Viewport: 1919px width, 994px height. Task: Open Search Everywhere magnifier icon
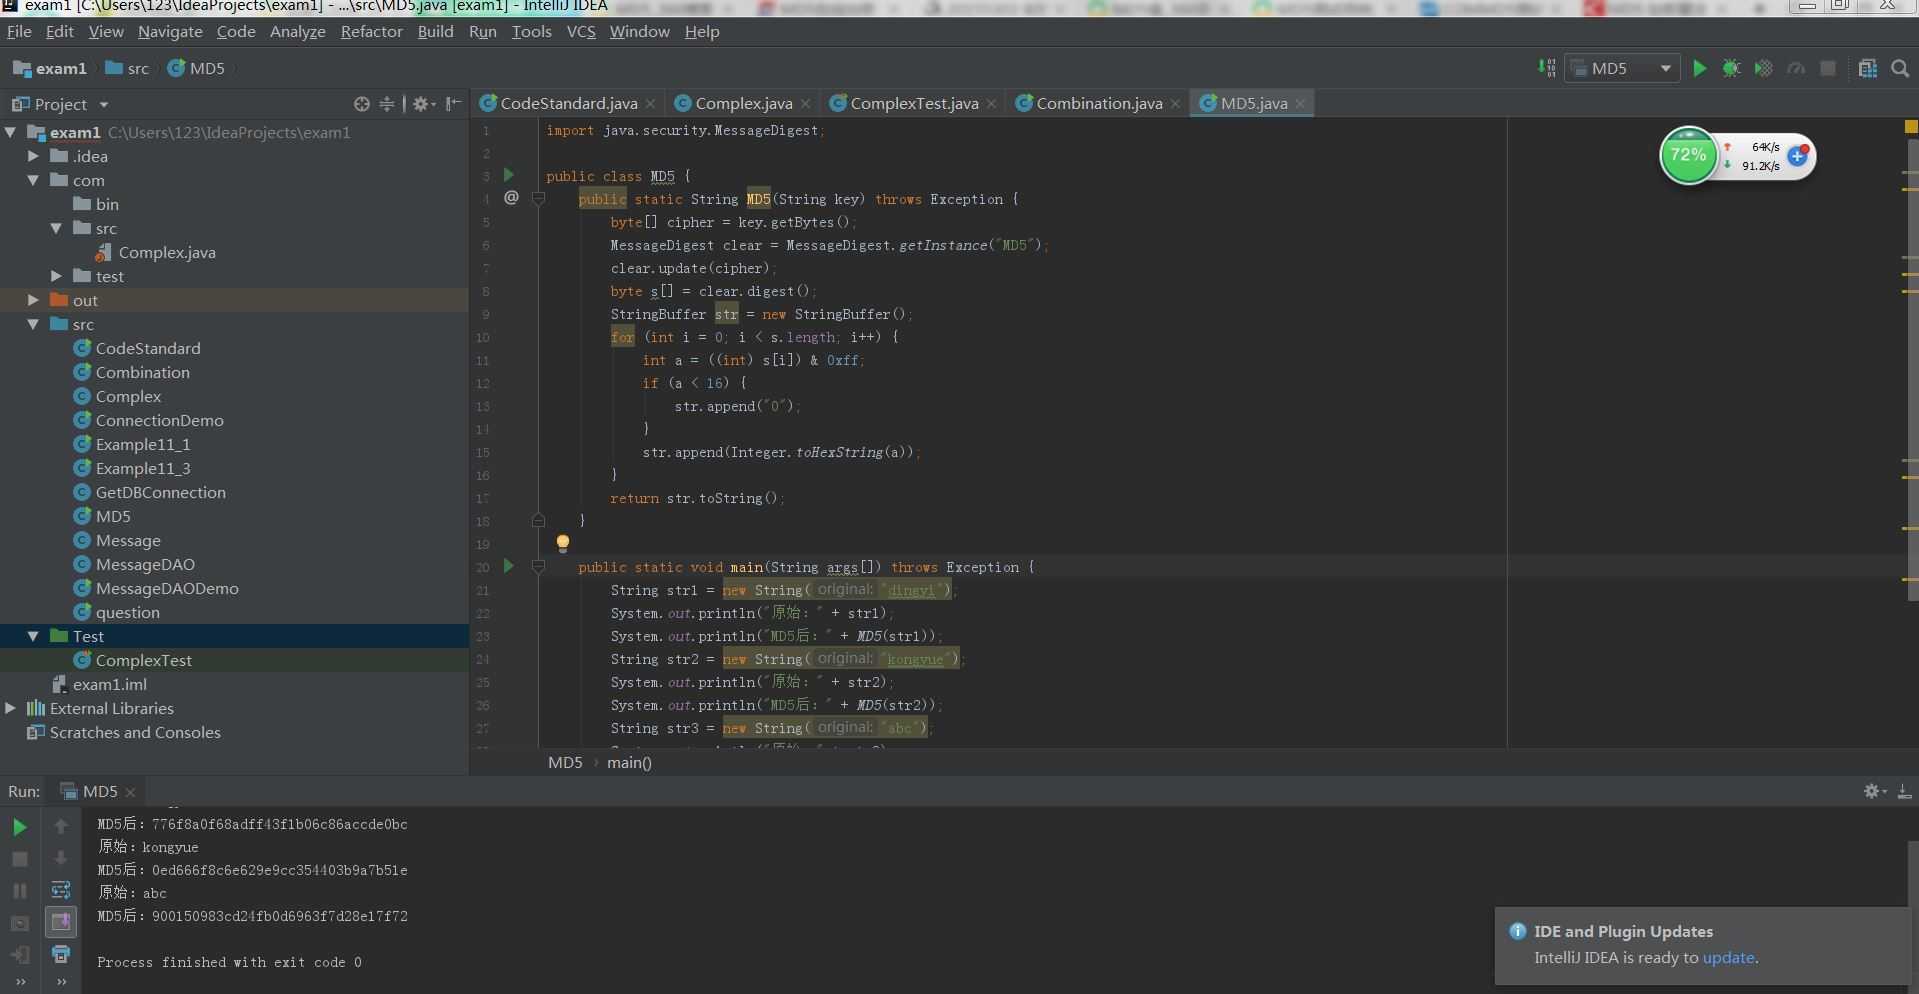pyautogui.click(x=1900, y=68)
